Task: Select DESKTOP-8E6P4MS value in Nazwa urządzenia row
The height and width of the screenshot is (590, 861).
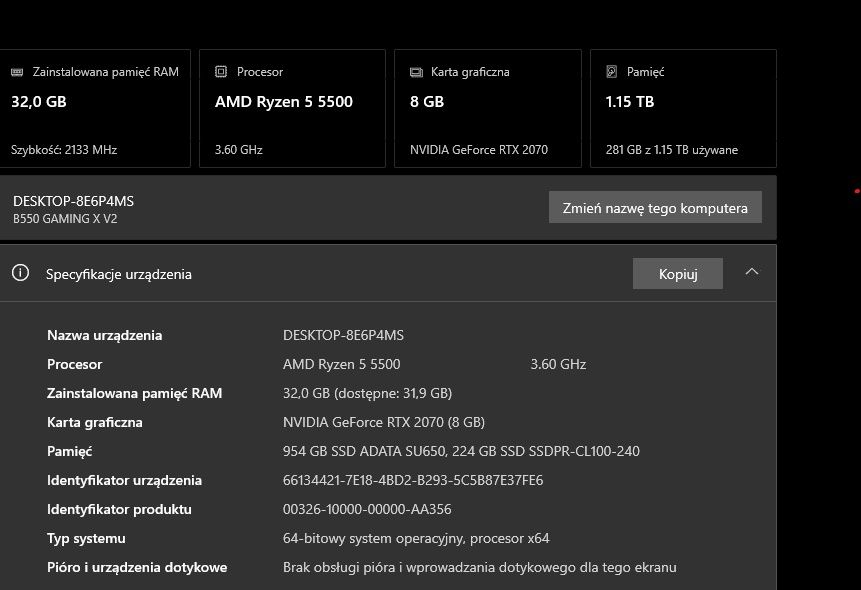Action: [x=343, y=335]
